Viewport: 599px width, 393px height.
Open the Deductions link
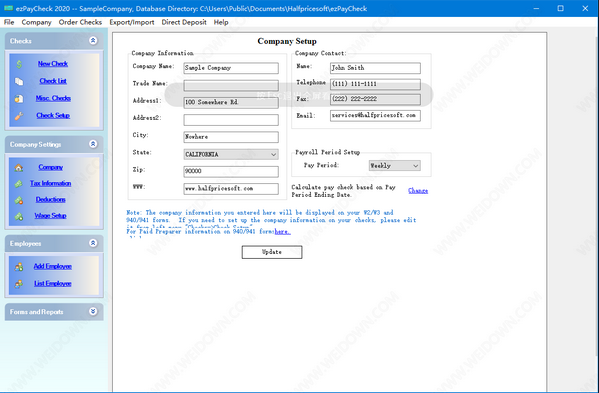50,199
